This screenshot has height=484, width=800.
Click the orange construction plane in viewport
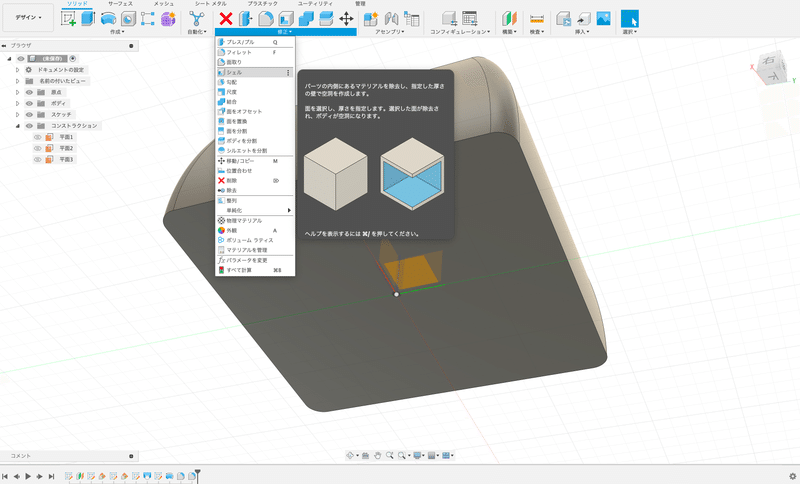coord(411,270)
